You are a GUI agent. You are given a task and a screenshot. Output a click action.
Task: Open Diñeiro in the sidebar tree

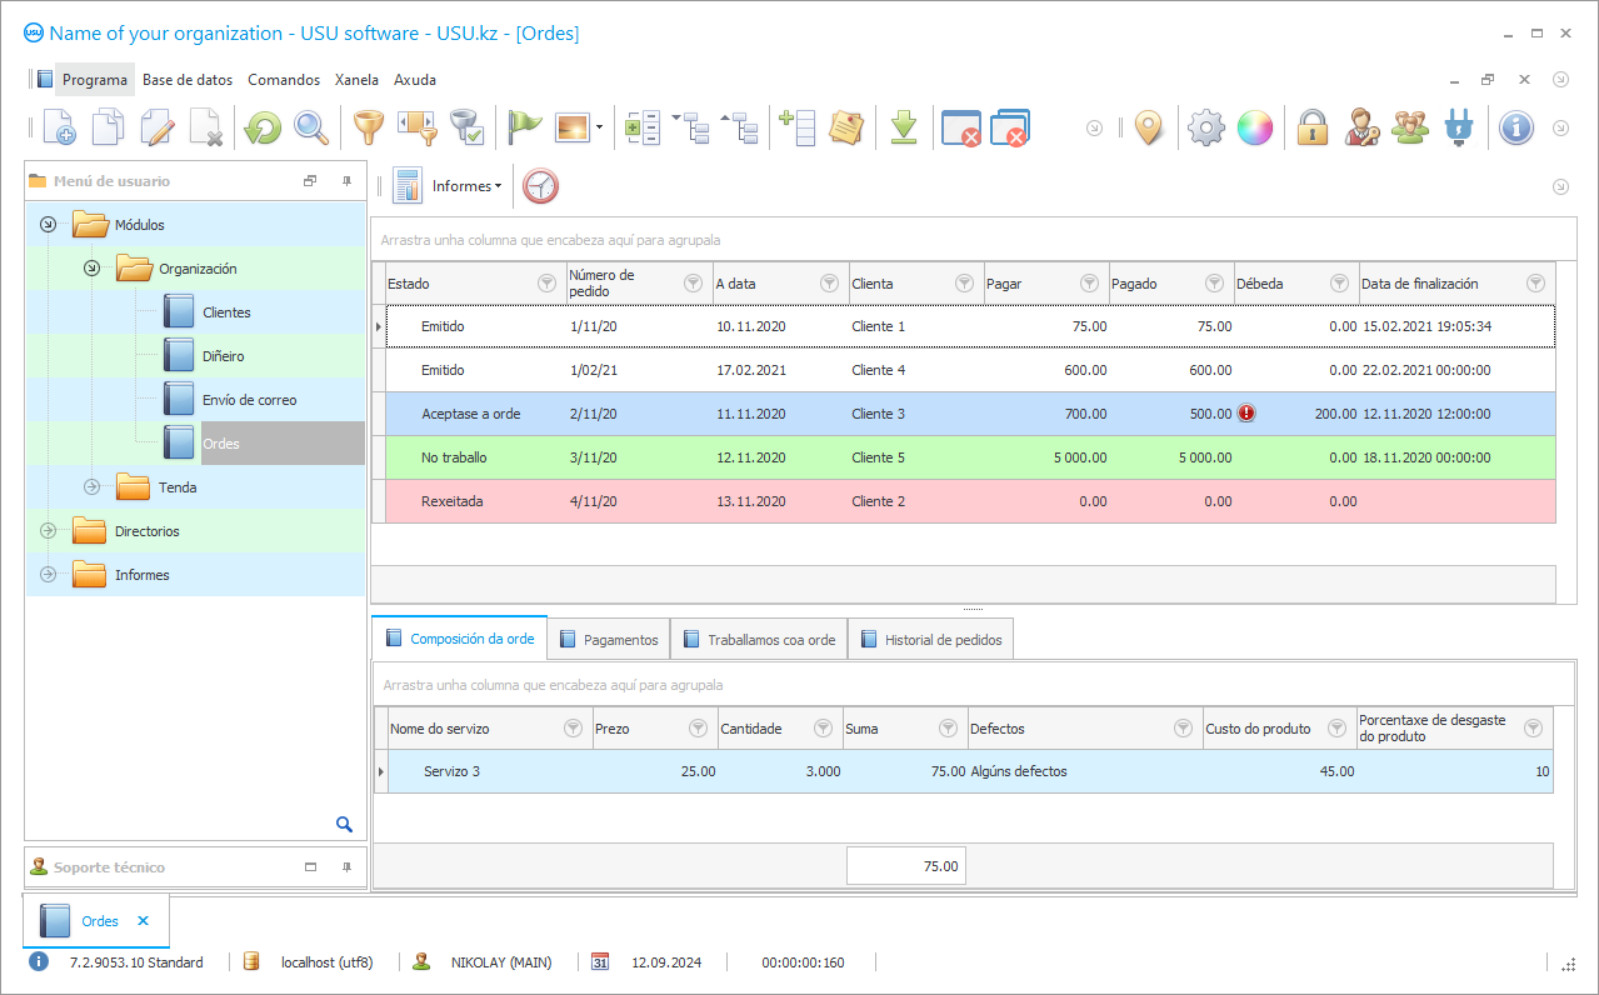coord(223,356)
